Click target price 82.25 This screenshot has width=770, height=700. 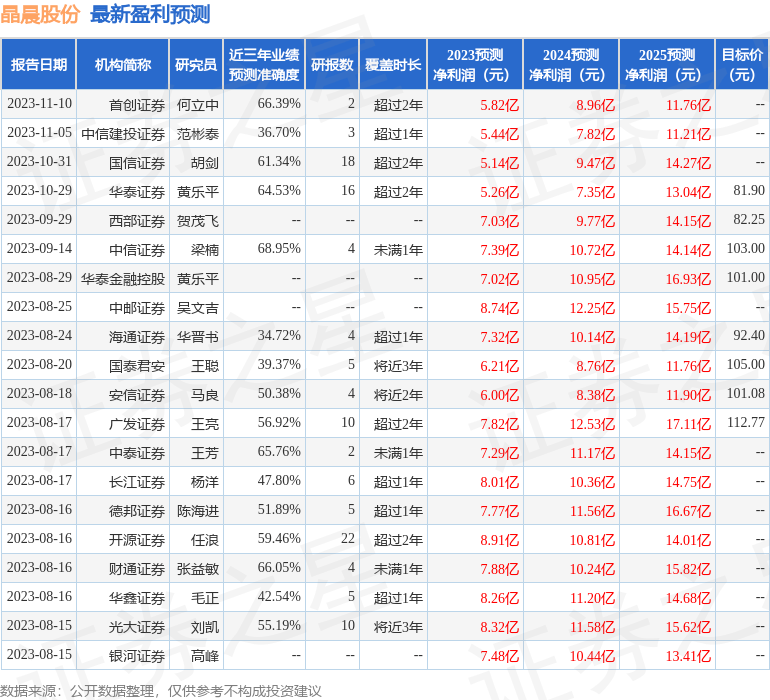coord(749,220)
